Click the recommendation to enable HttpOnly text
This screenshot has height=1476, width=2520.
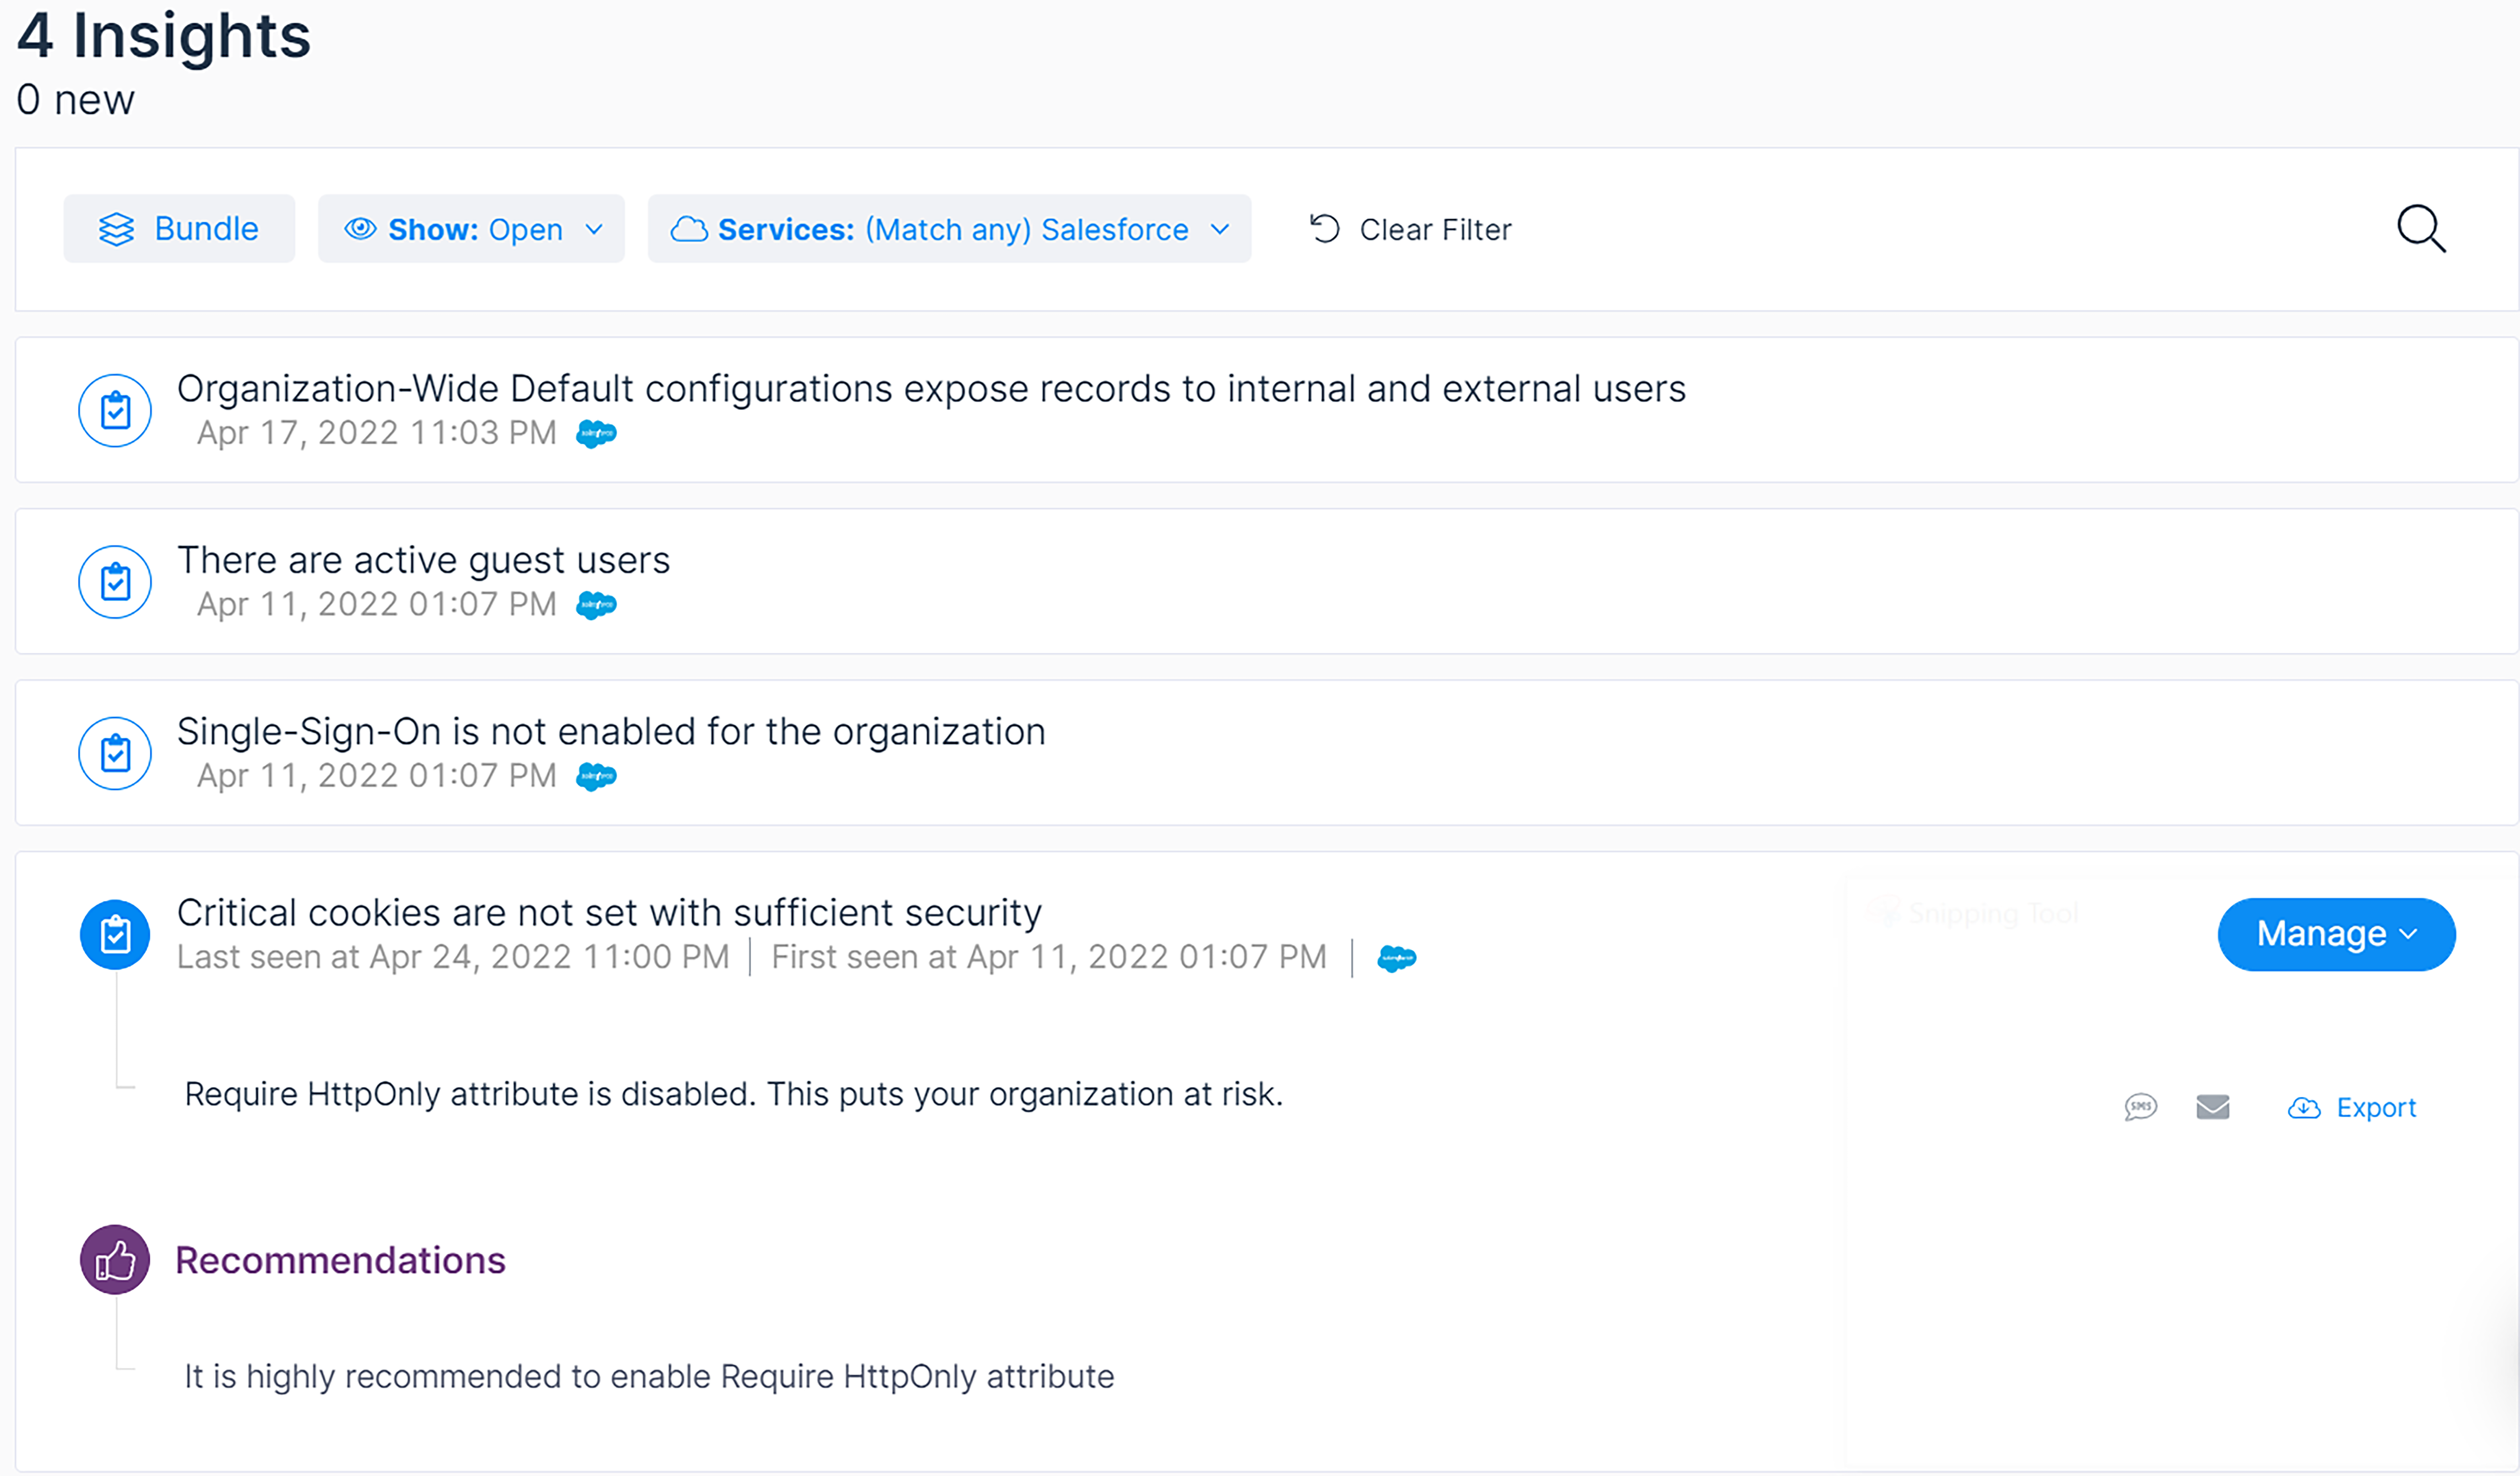coord(649,1377)
